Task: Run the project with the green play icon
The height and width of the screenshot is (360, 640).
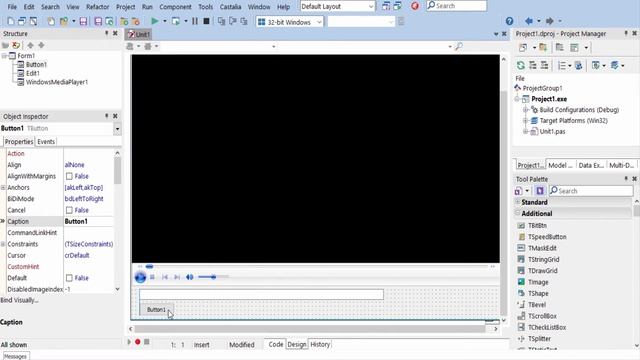Action: [x=155, y=21]
